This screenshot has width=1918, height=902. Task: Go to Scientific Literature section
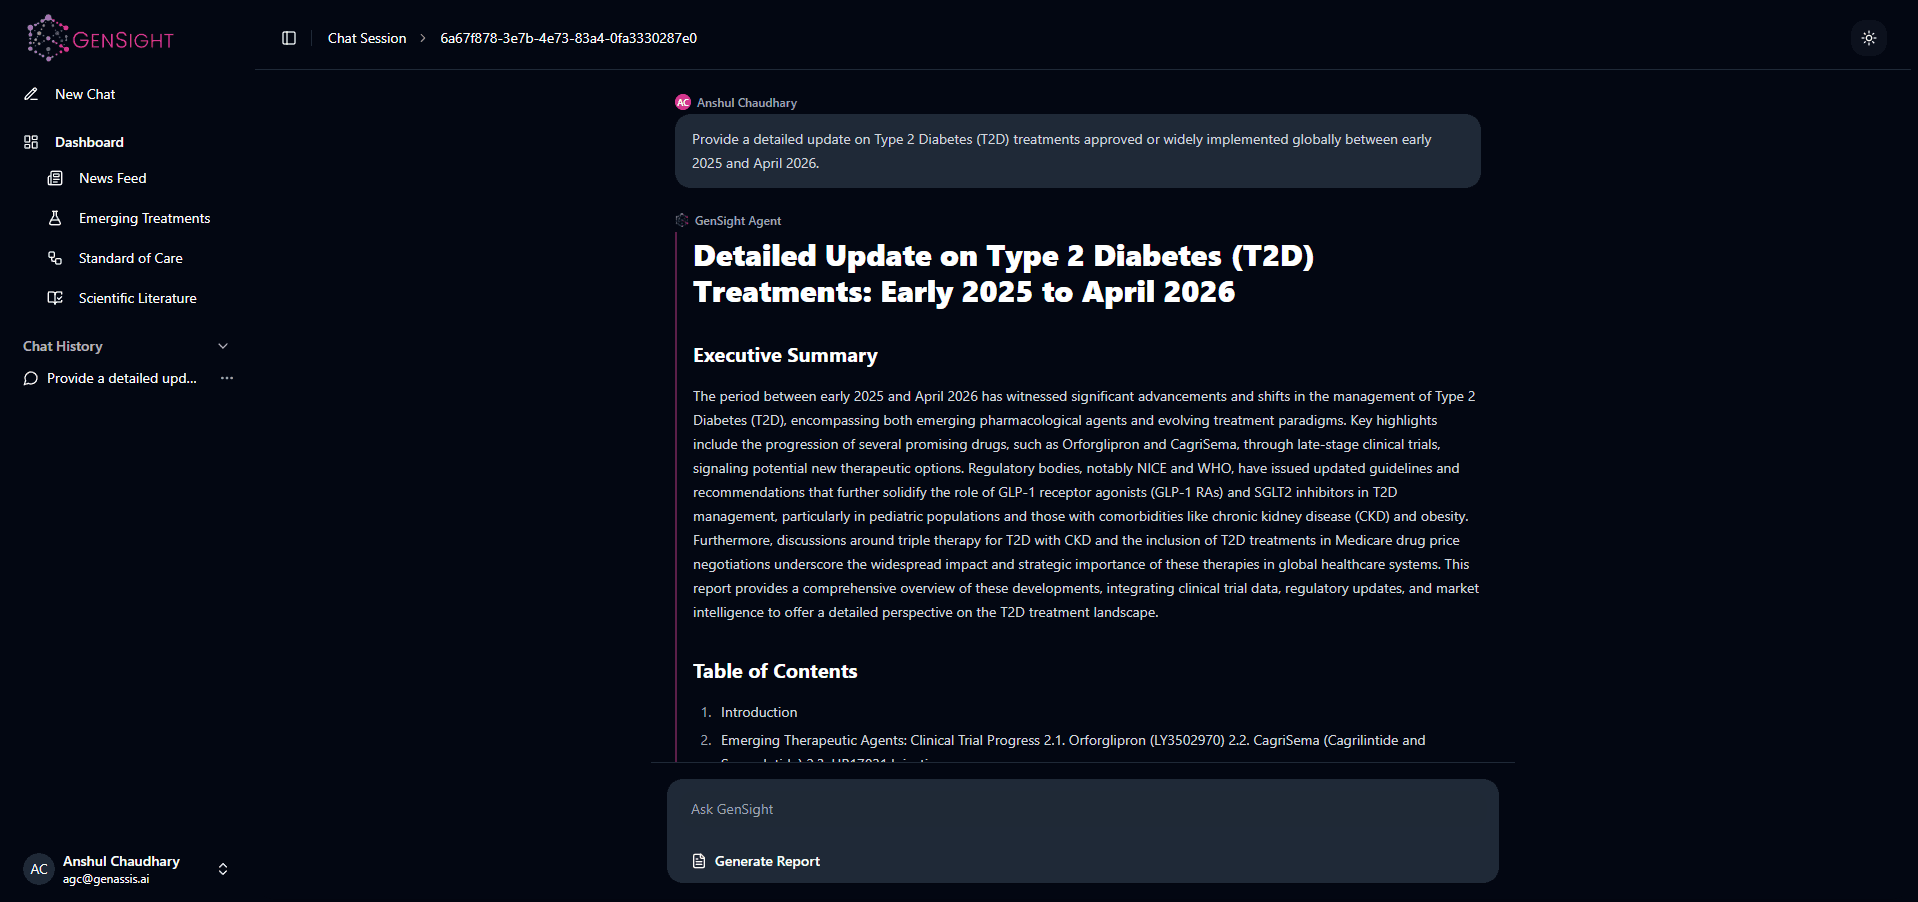137,298
